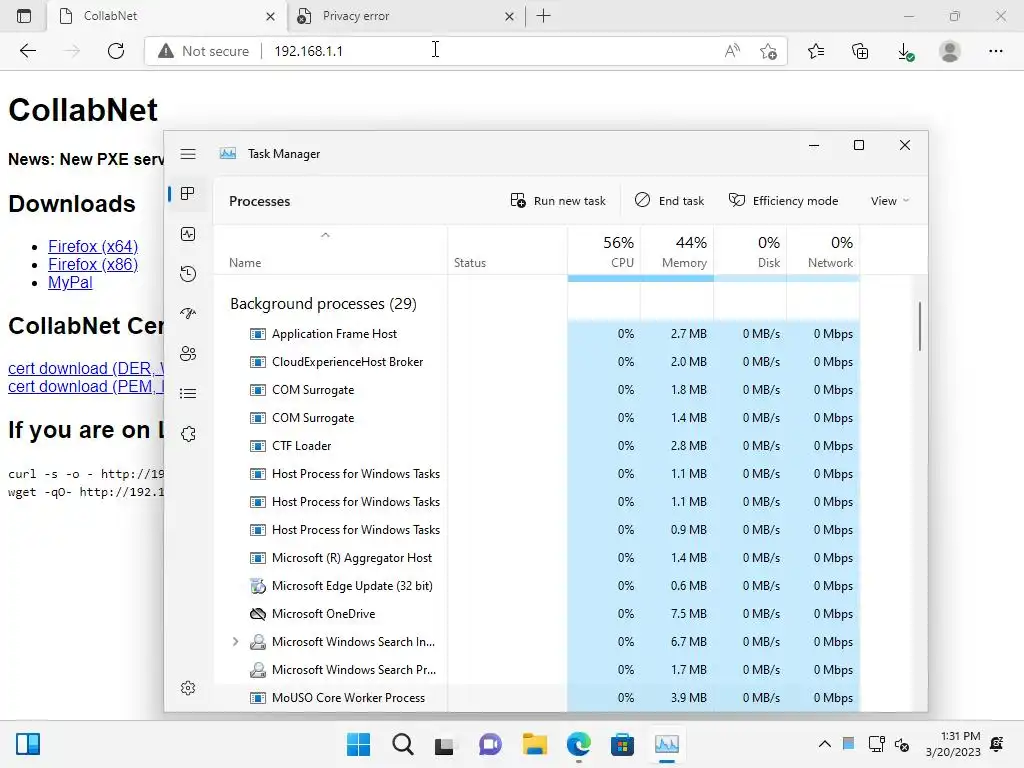Sort processes by Network column
1024x768 pixels.
[x=824, y=251]
